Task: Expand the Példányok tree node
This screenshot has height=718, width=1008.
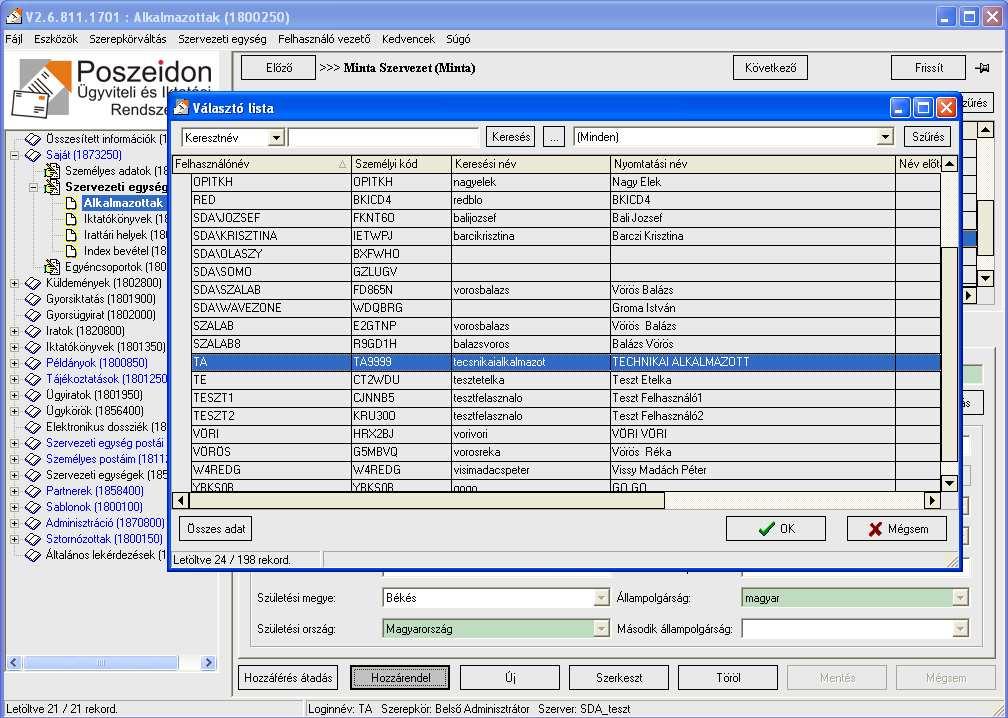Action: [14, 363]
